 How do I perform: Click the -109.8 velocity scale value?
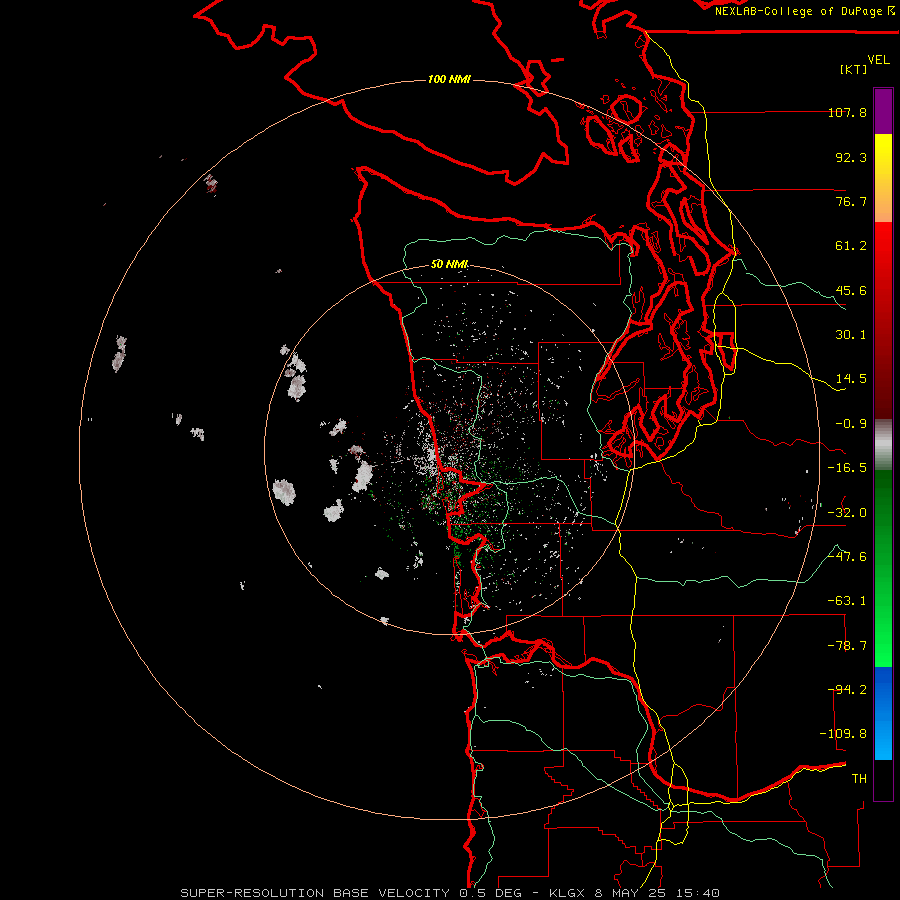(844, 734)
